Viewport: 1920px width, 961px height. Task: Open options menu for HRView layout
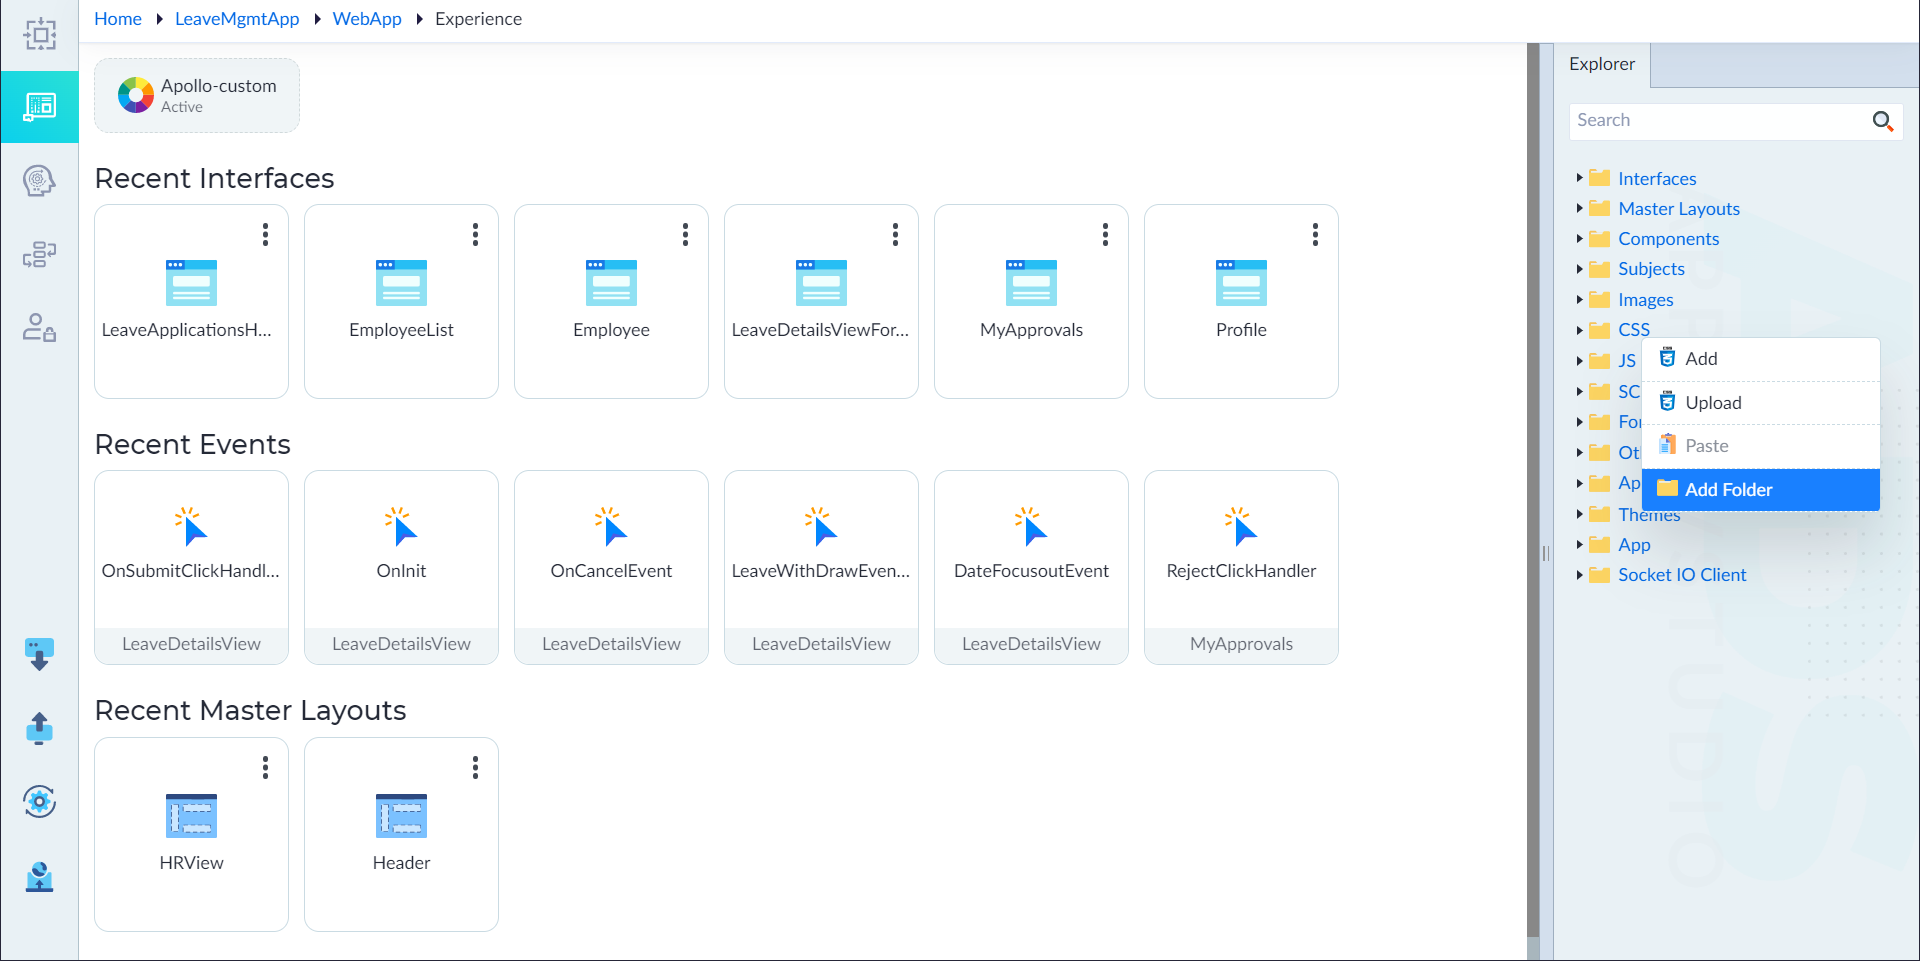coord(265,767)
